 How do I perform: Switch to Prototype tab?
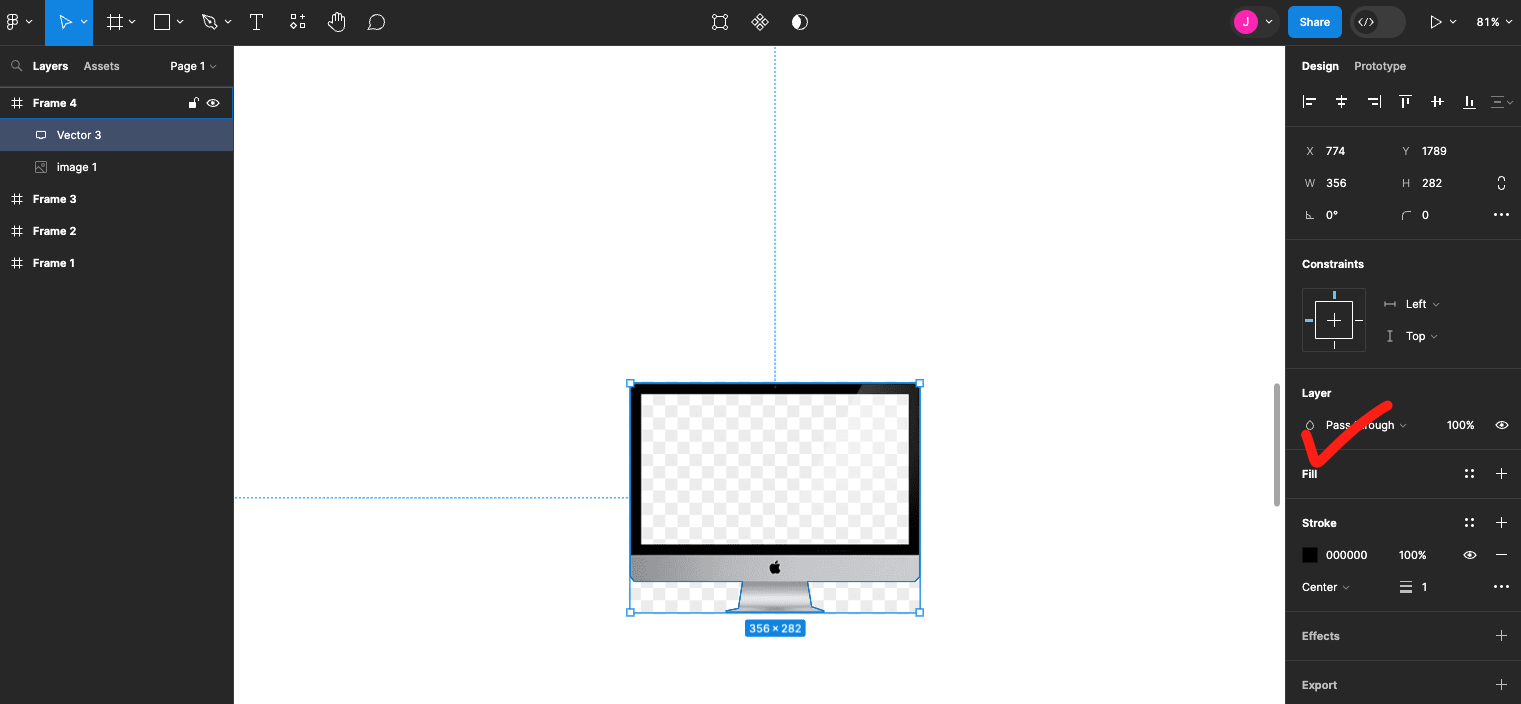[x=1380, y=66]
